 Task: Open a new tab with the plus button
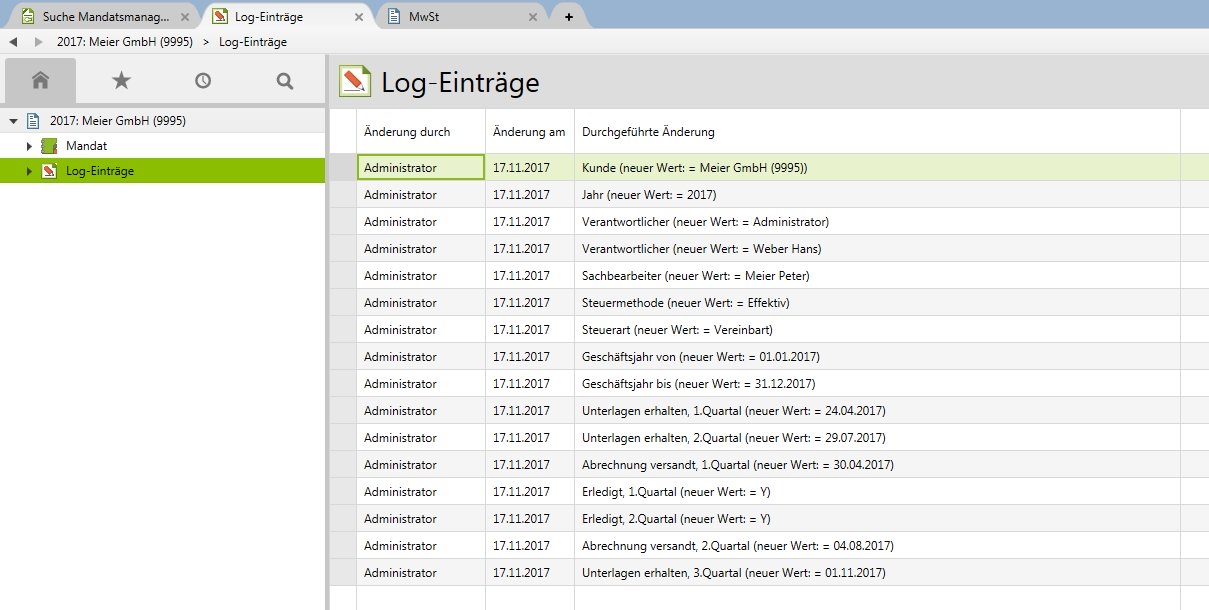pyautogui.click(x=570, y=16)
